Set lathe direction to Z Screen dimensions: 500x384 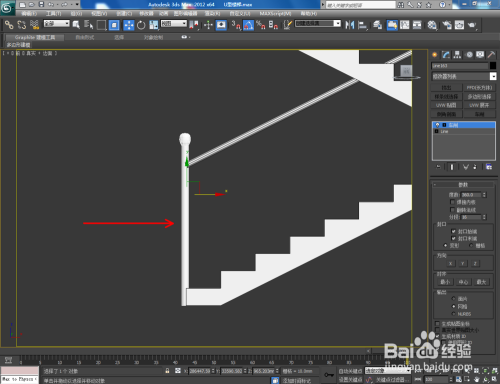coord(475,264)
